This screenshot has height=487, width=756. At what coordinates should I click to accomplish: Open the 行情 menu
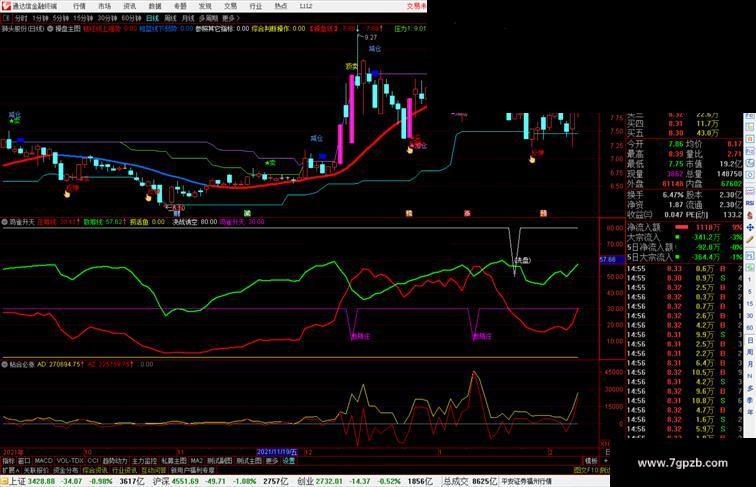(79, 6)
